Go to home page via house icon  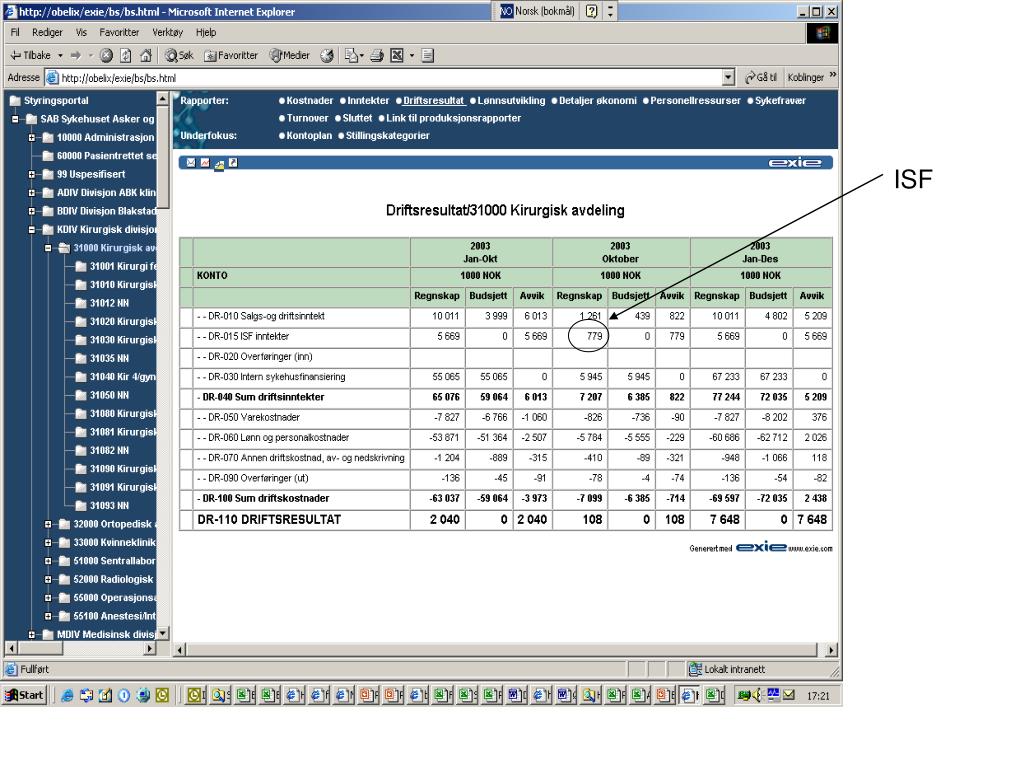[x=146, y=56]
